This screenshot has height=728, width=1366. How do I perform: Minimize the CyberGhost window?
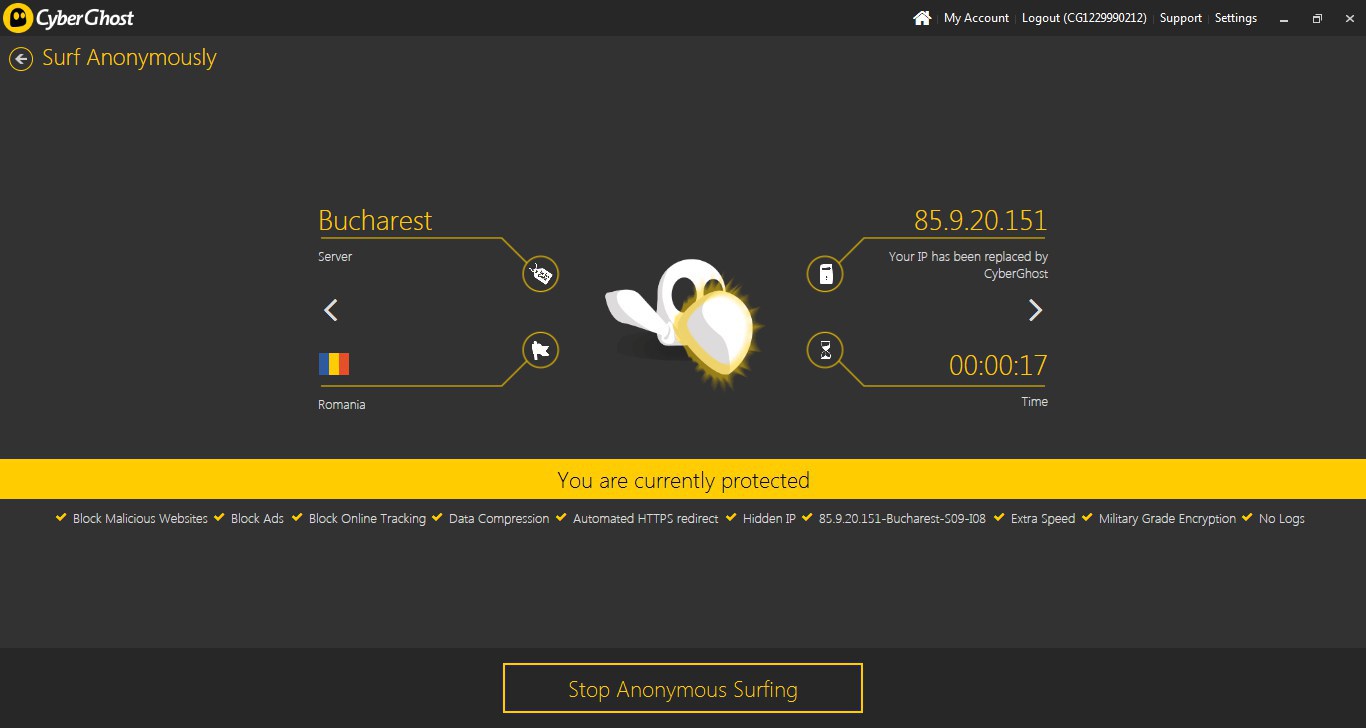(1284, 18)
